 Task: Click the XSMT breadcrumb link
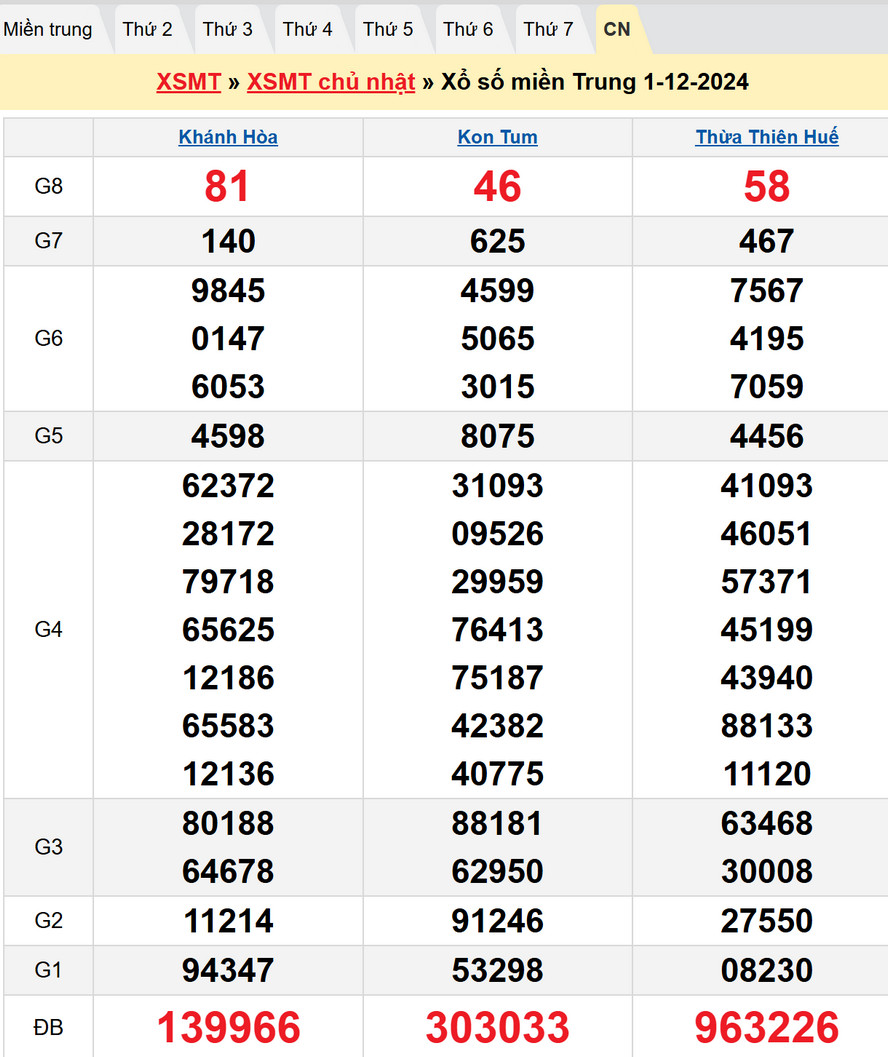coord(188,82)
